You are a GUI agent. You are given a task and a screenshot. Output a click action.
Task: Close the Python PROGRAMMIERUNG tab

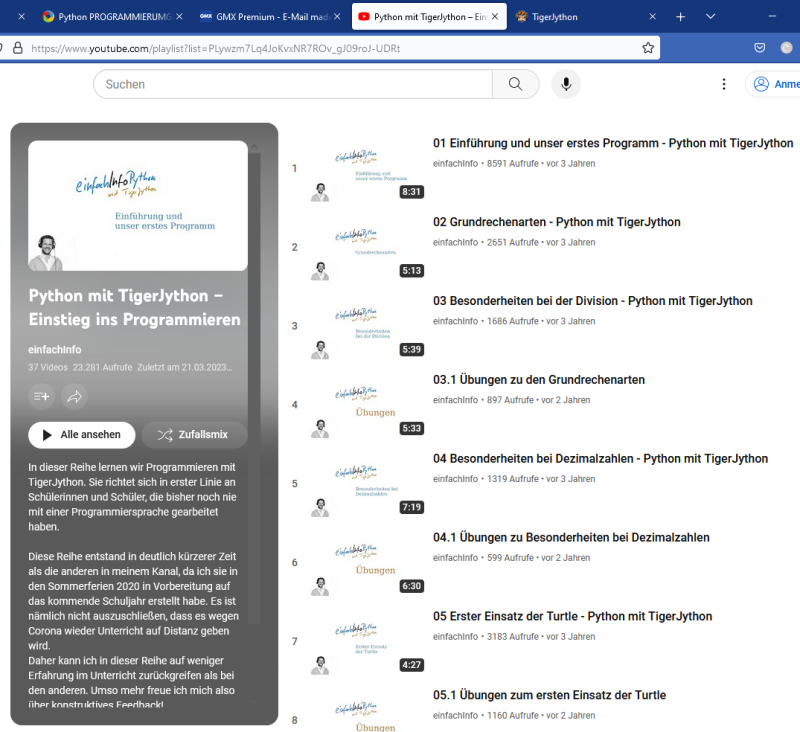click(179, 17)
